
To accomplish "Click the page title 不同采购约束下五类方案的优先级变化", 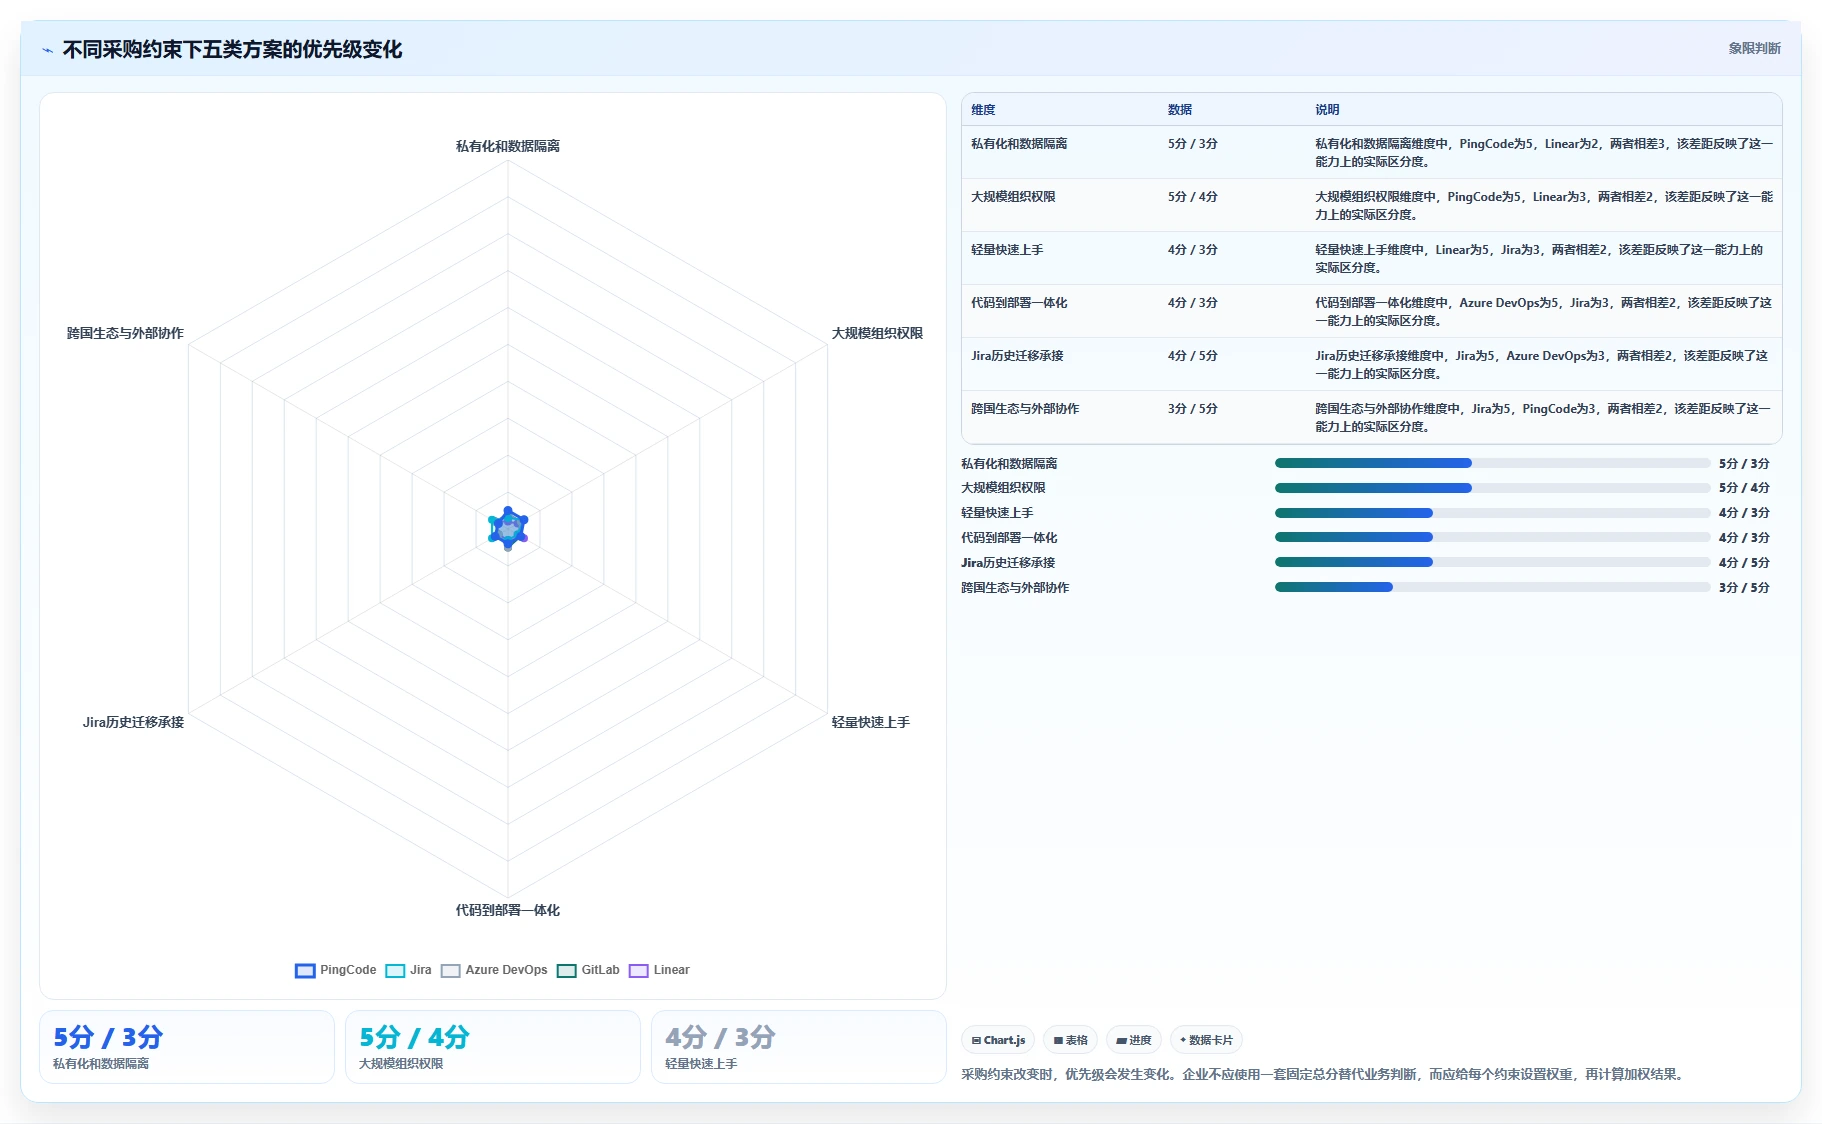I will [232, 50].
